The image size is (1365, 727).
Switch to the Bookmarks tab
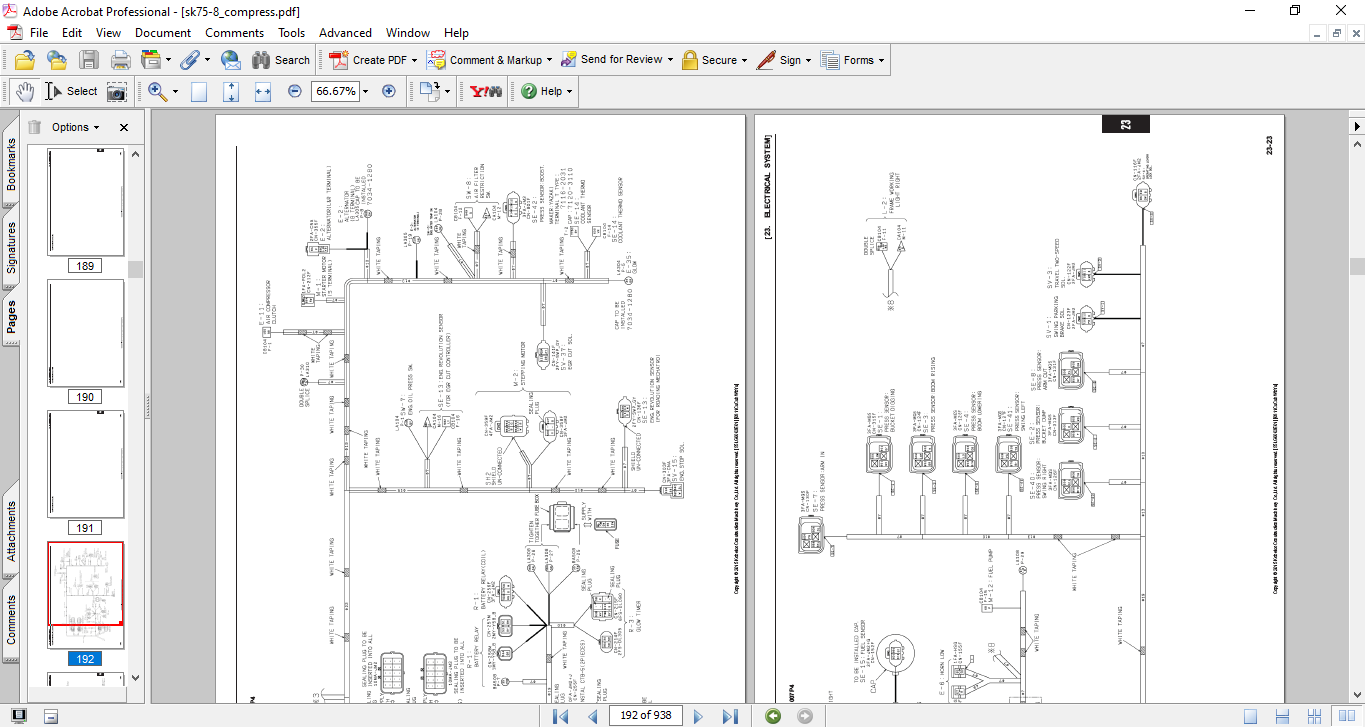pos(11,165)
